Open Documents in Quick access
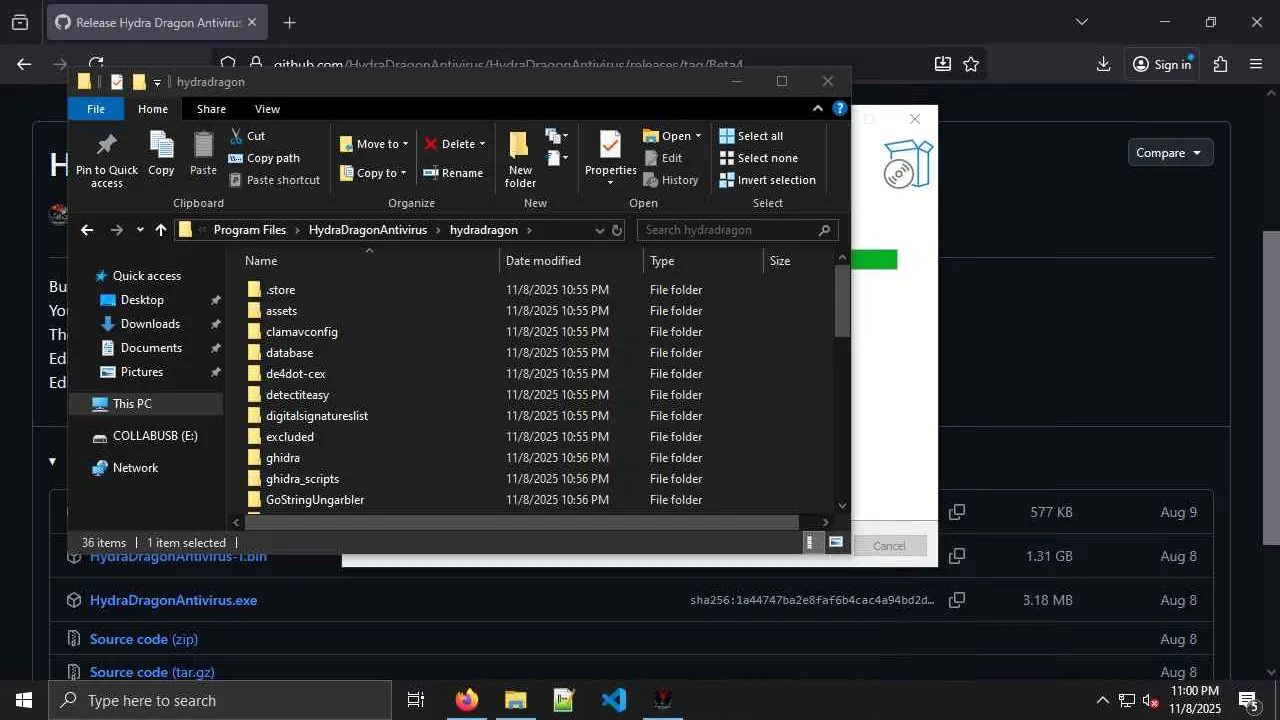The image size is (1280, 720). tap(151, 348)
